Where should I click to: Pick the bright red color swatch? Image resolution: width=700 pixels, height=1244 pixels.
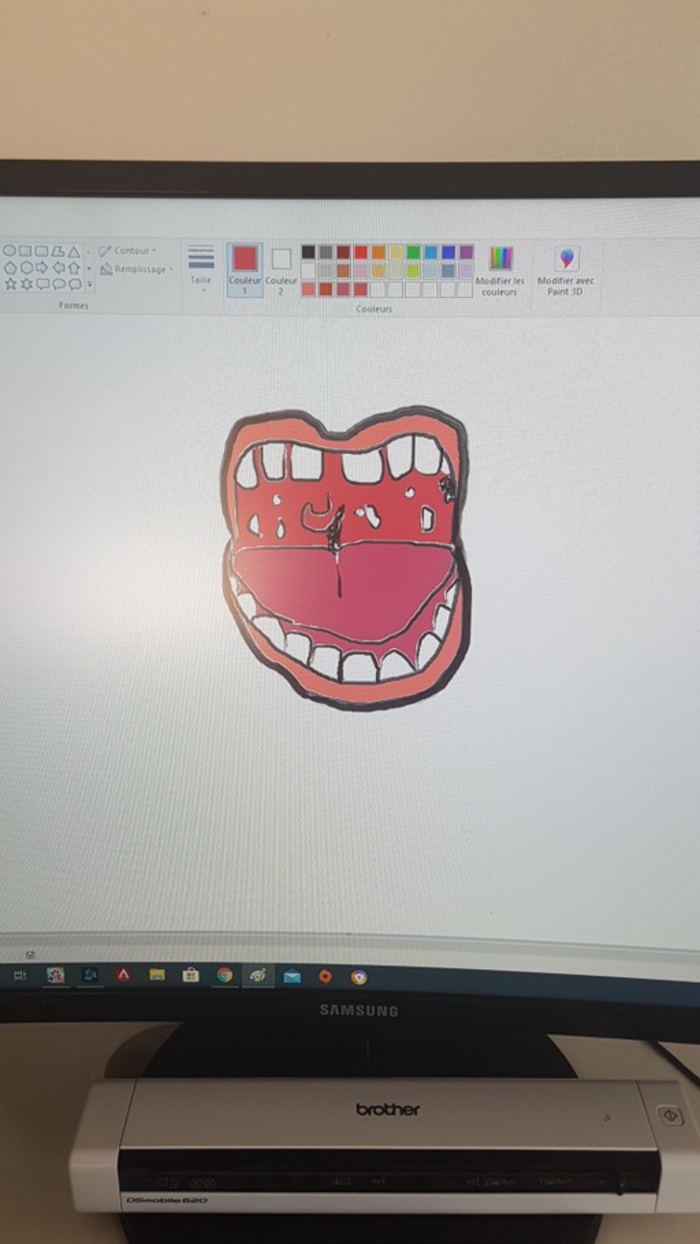pyautogui.click(x=361, y=252)
